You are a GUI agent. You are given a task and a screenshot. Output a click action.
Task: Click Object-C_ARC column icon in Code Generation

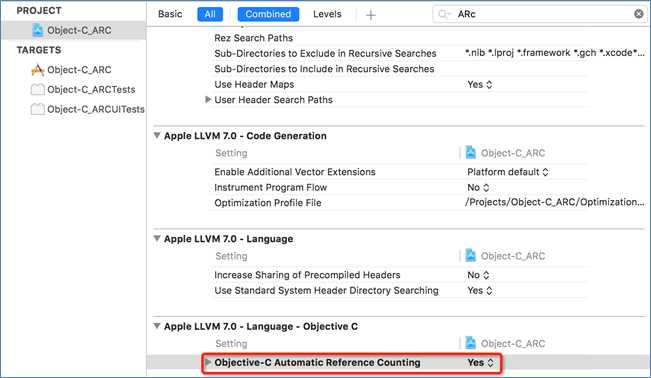click(x=470, y=153)
